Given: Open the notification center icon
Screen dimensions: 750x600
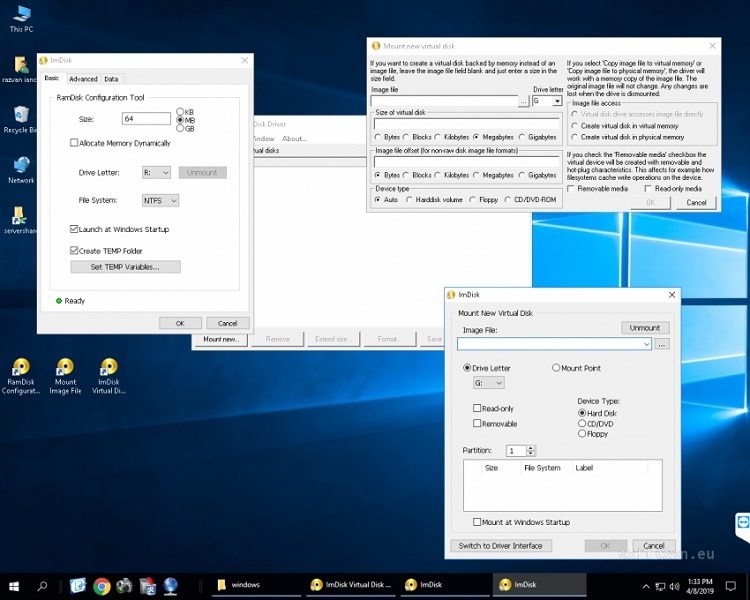Looking at the screenshot, I should (731, 586).
